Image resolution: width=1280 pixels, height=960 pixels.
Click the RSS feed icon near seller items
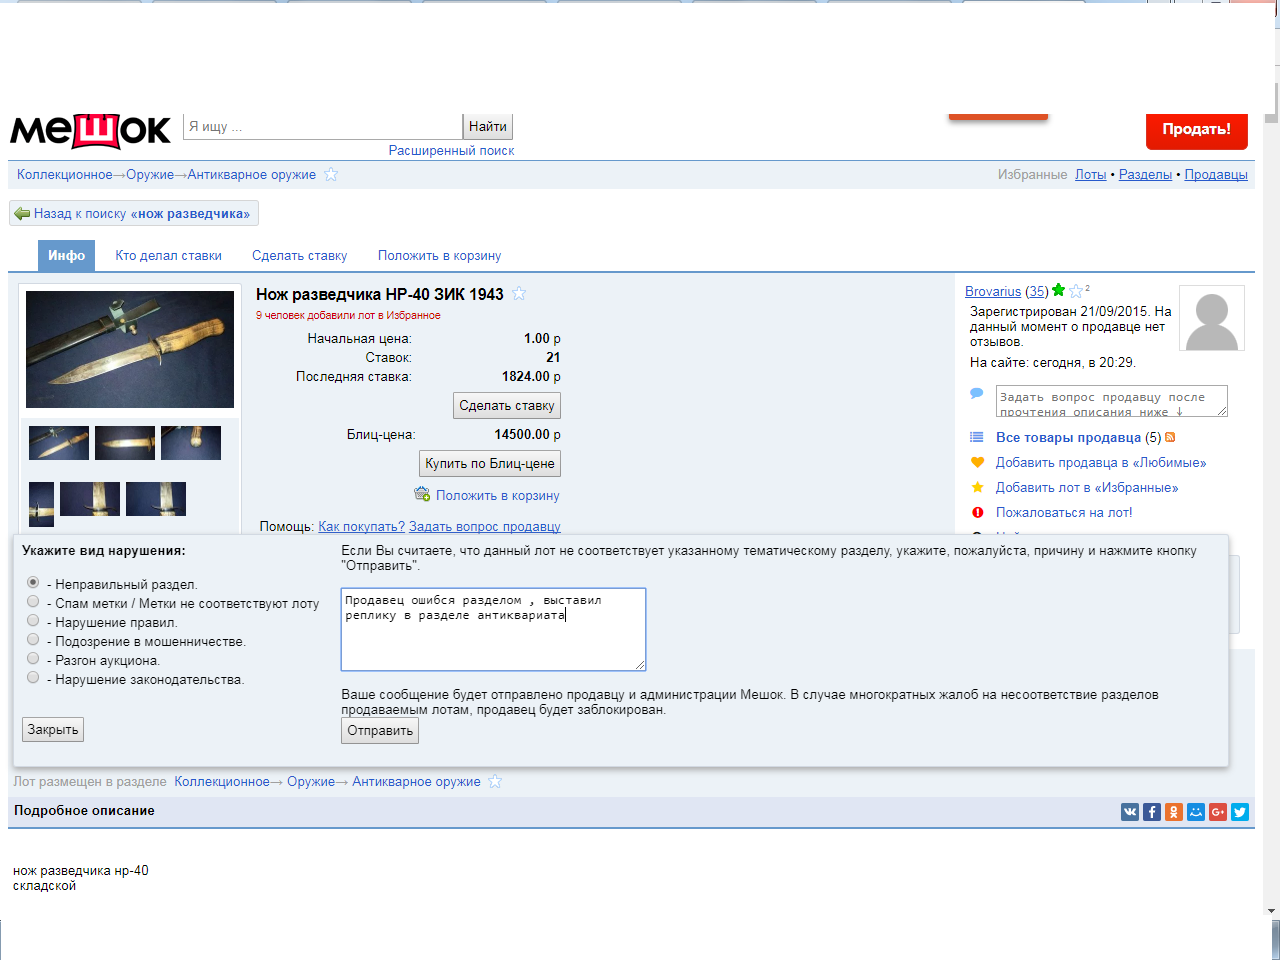(x=1170, y=437)
